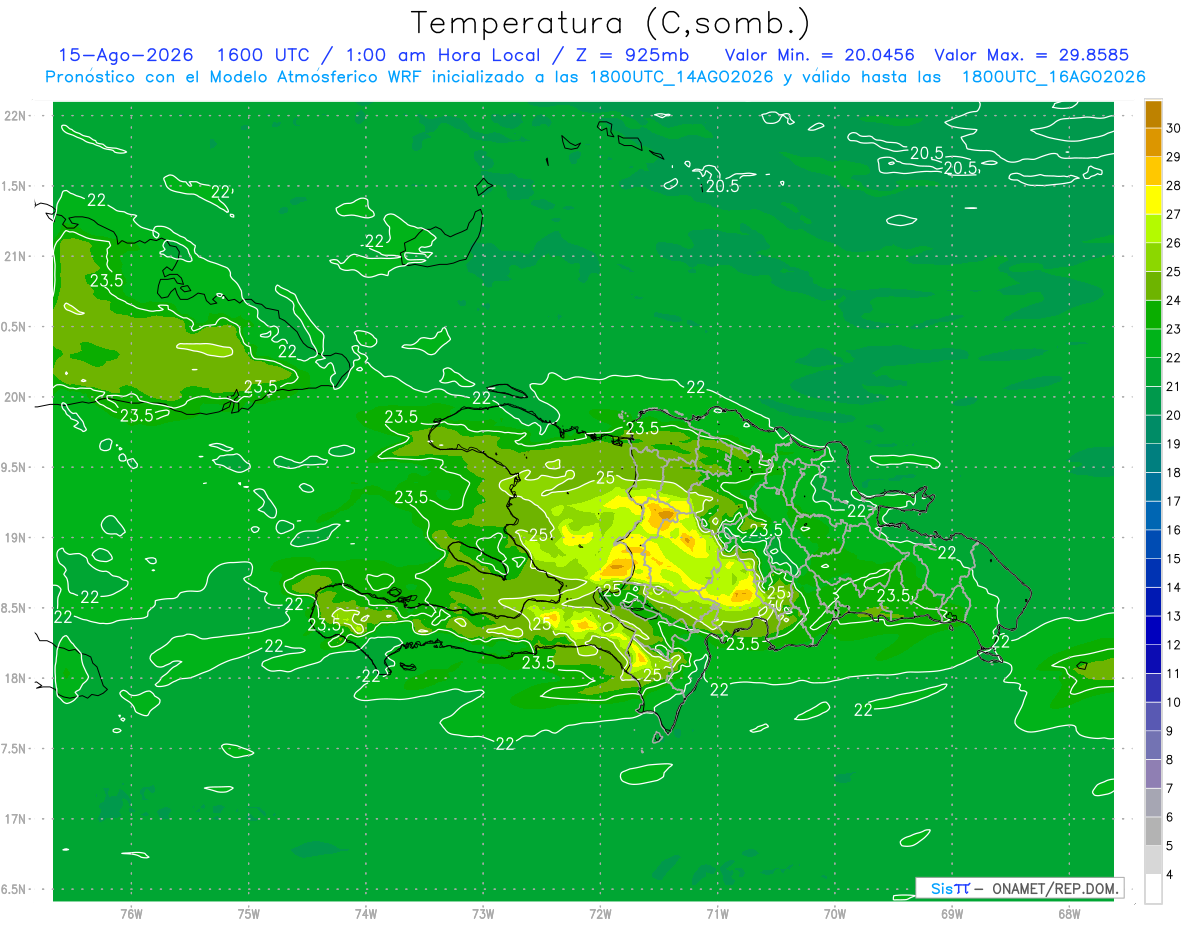Pick the white bottom swatch below 4
The image size is (1200, 927).
click(x=1153, y=890)
